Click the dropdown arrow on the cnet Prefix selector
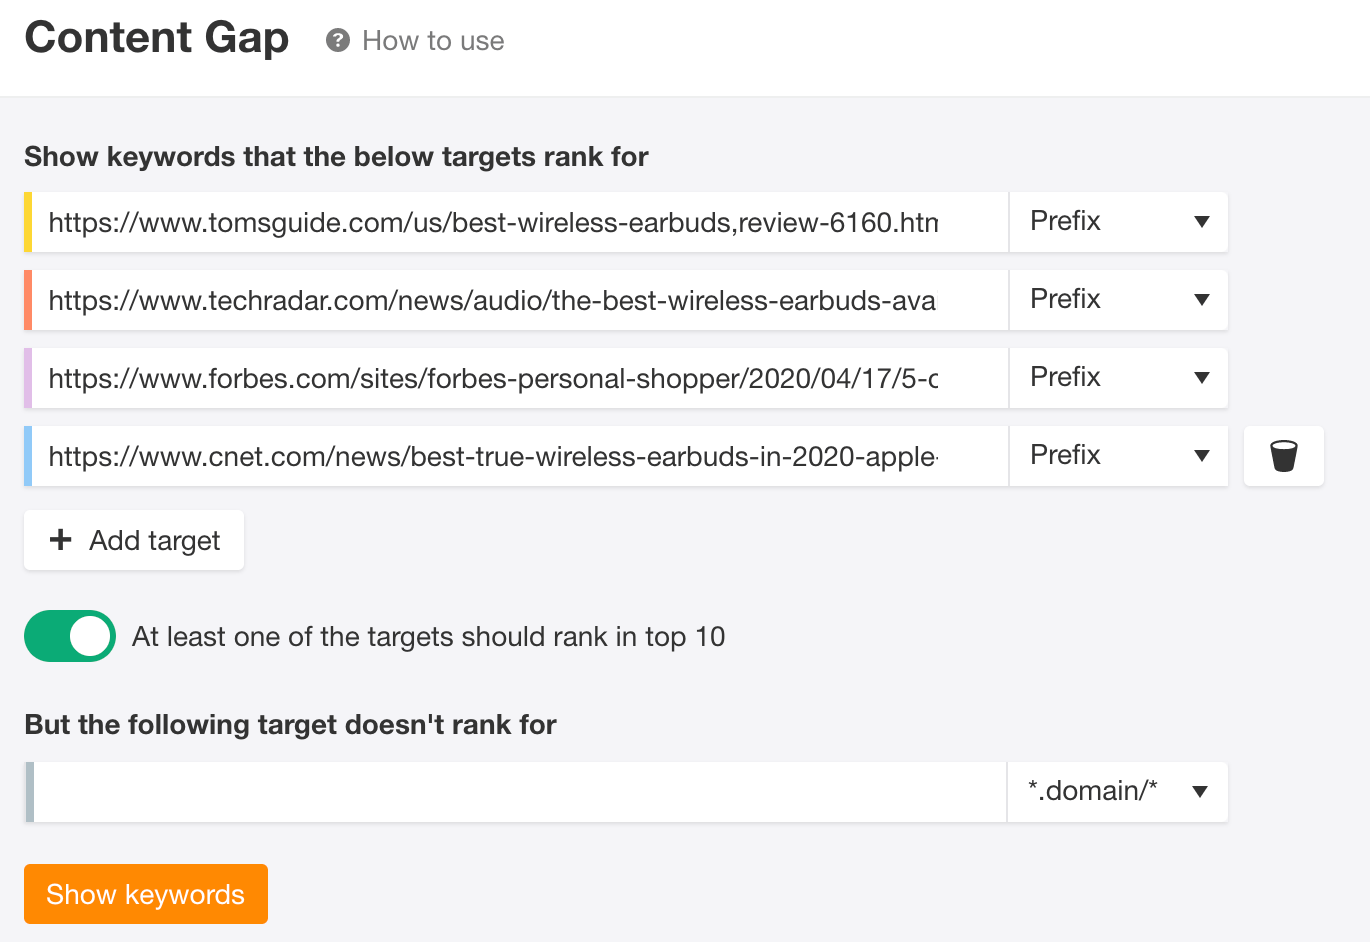 click(x=1200, y=456)
